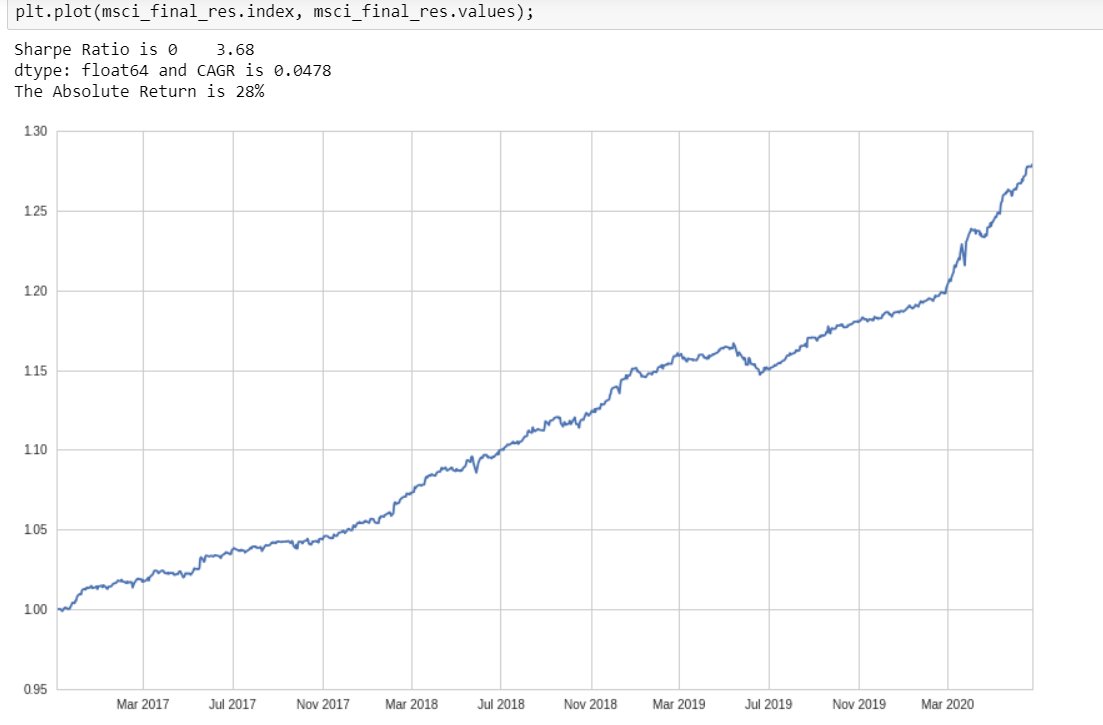
Task: Click the Nov 2018 axis label
Action: [590, 704]
